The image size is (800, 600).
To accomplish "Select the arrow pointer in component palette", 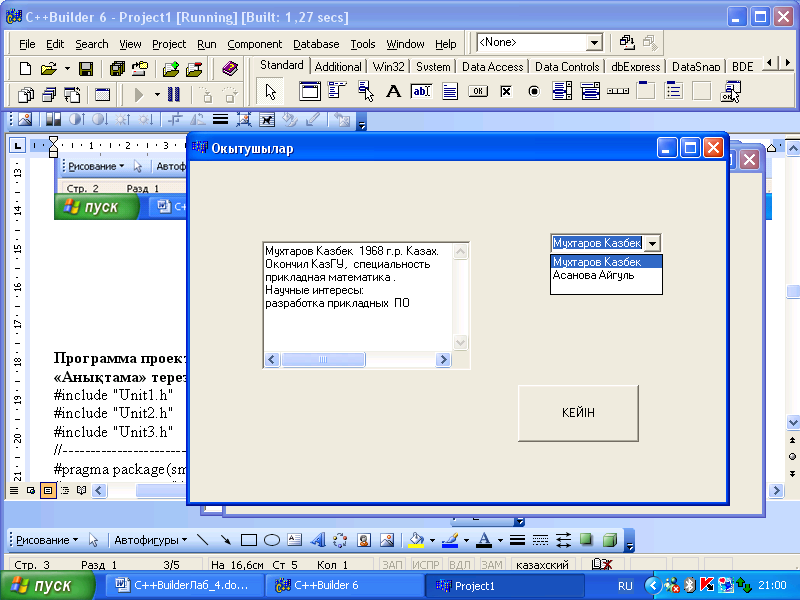I will pos(270,92).
